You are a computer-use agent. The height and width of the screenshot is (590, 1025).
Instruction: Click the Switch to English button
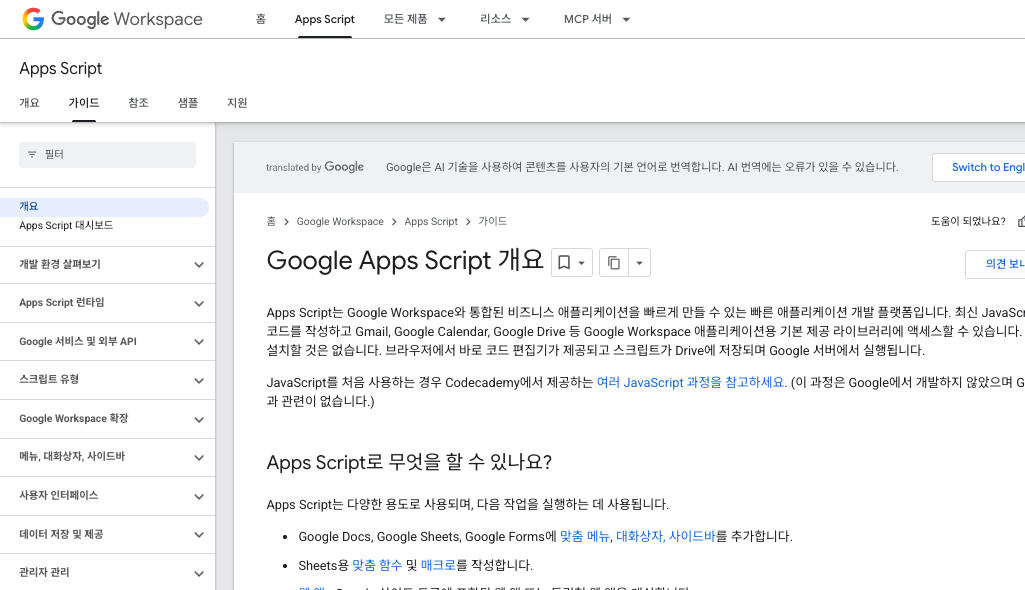979,167
